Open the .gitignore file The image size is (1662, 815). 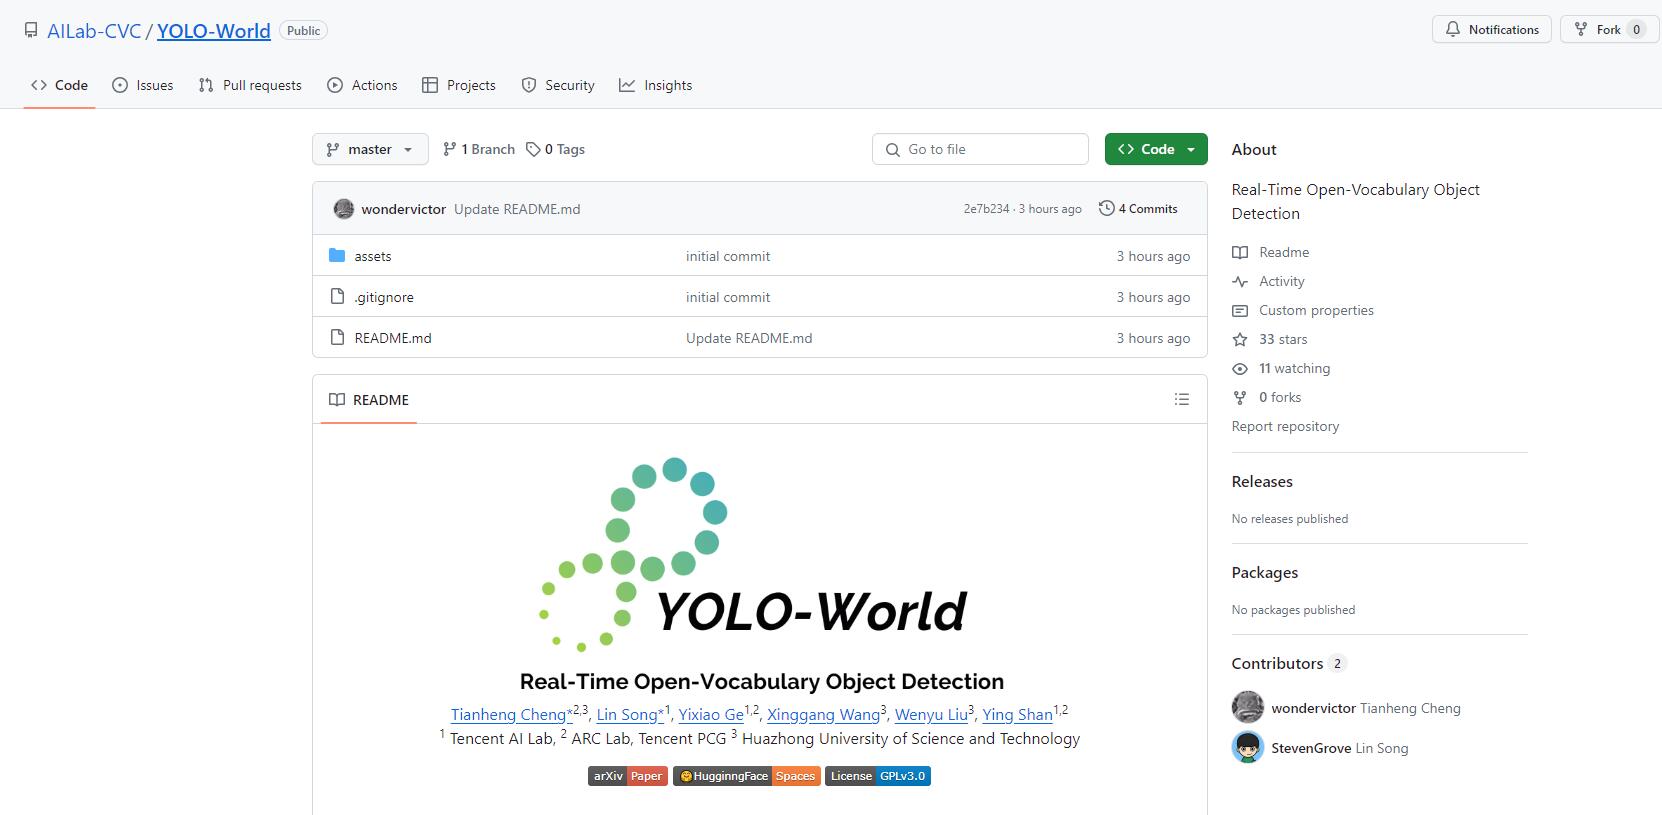[384, 297]
